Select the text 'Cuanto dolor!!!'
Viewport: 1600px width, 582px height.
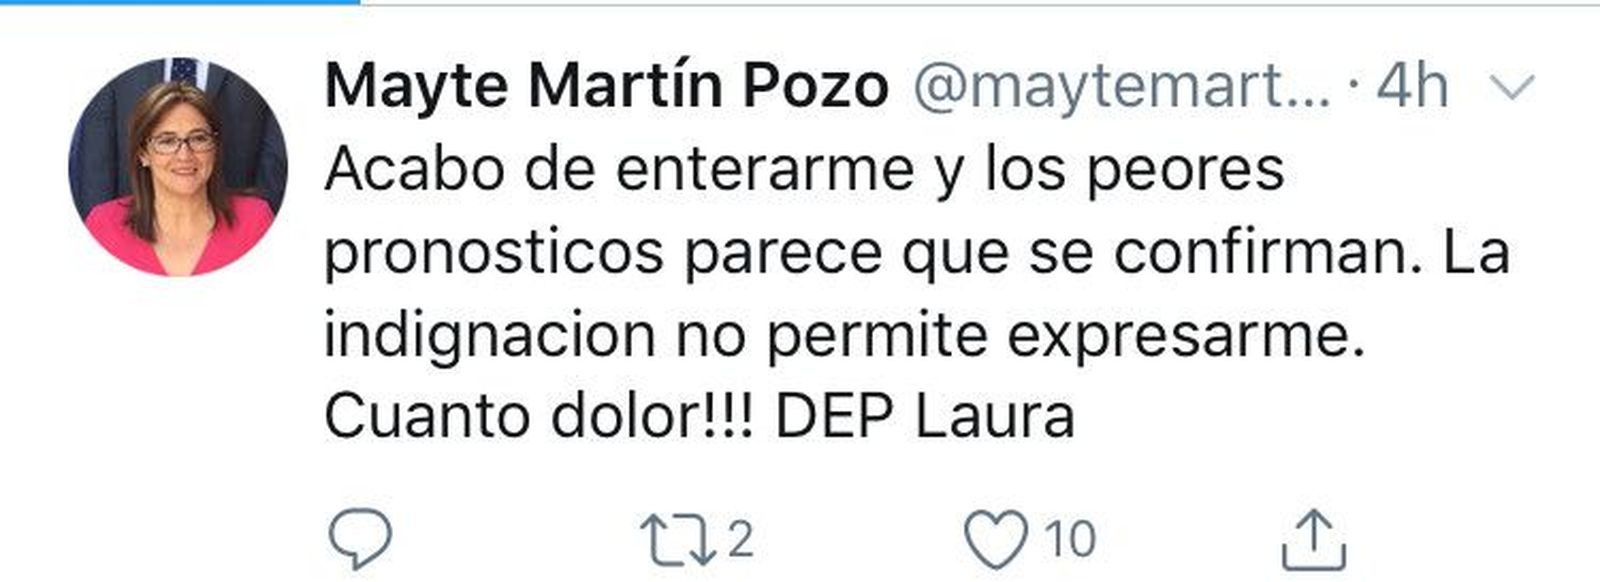click(544, 415)
